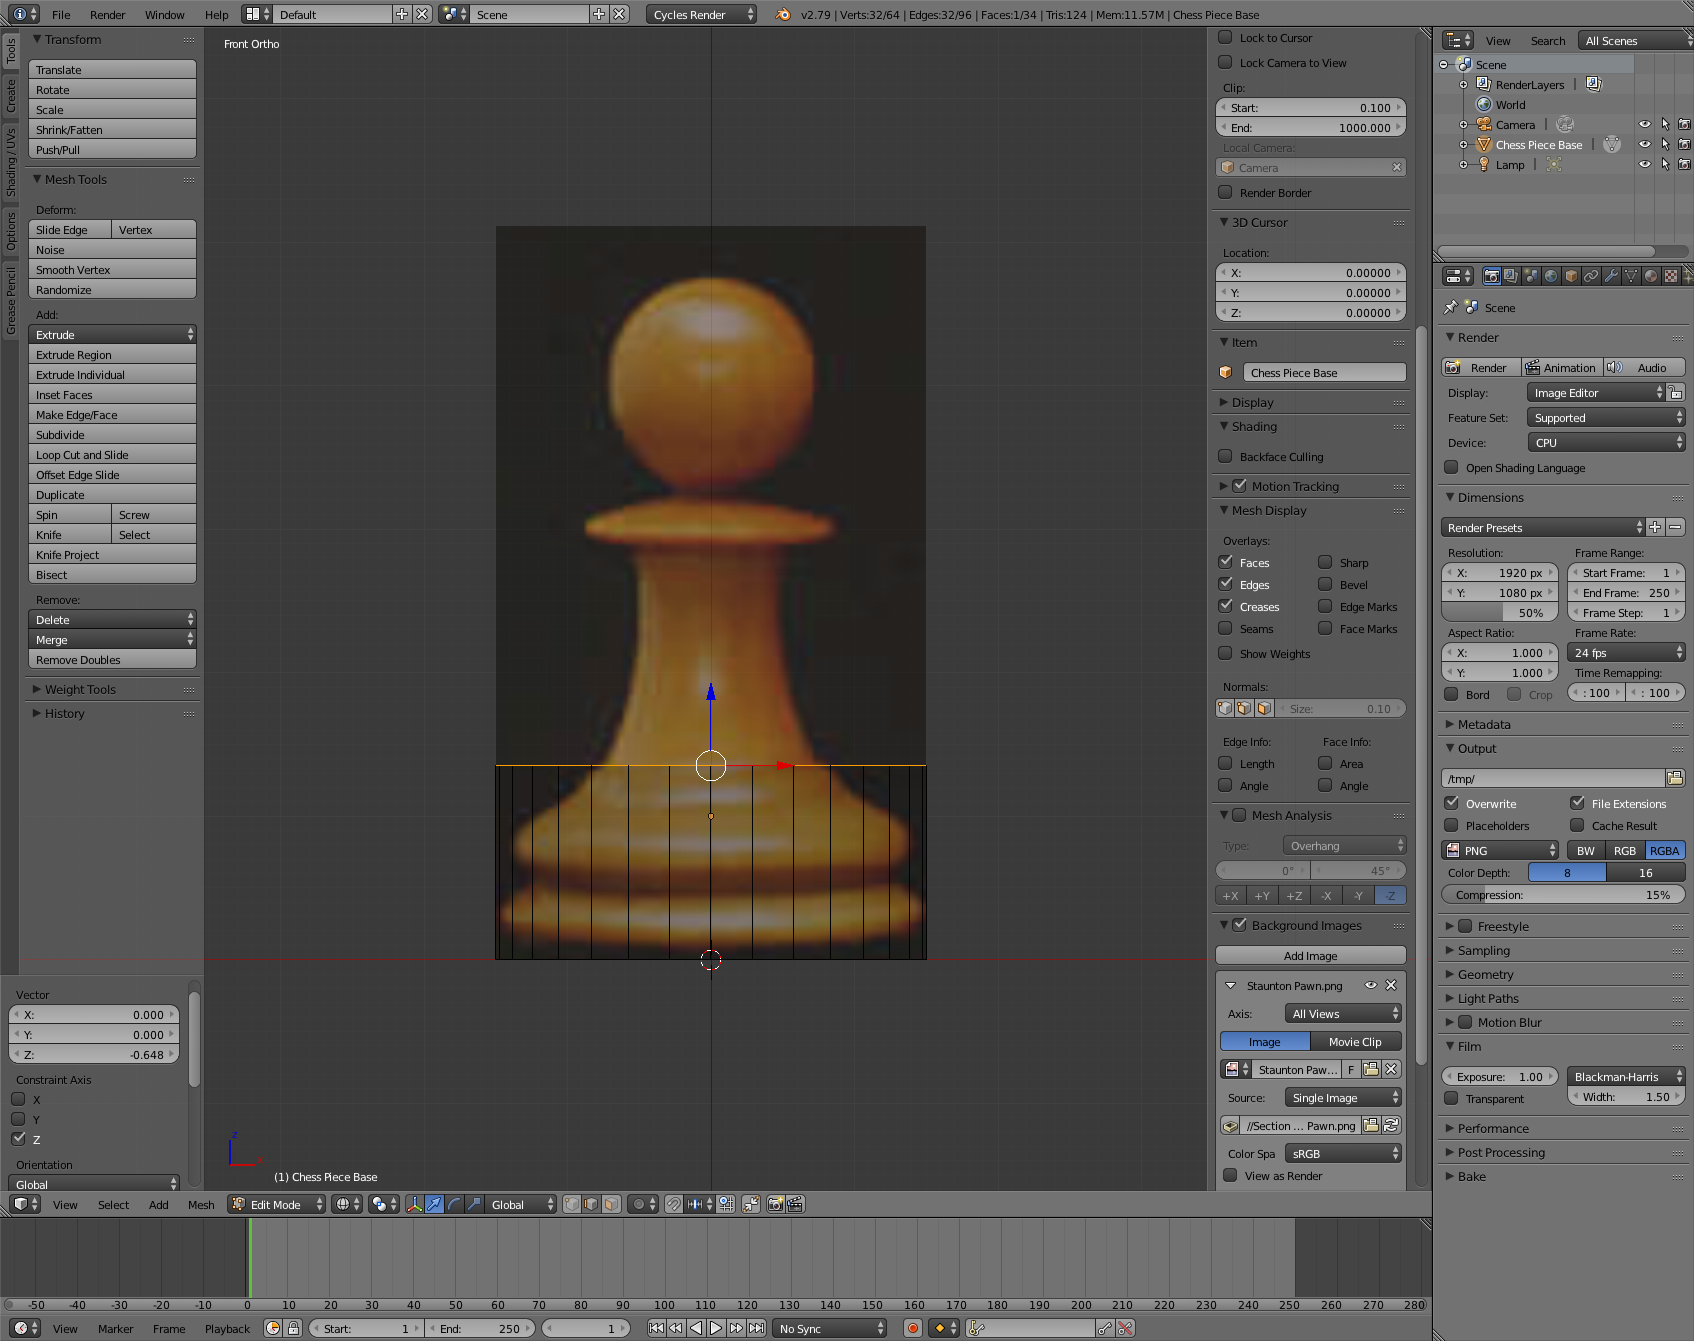The width and height of the screenshot is (1694, 1341).
Task: Play the animation in reverse
Action: coord(696,1328)
